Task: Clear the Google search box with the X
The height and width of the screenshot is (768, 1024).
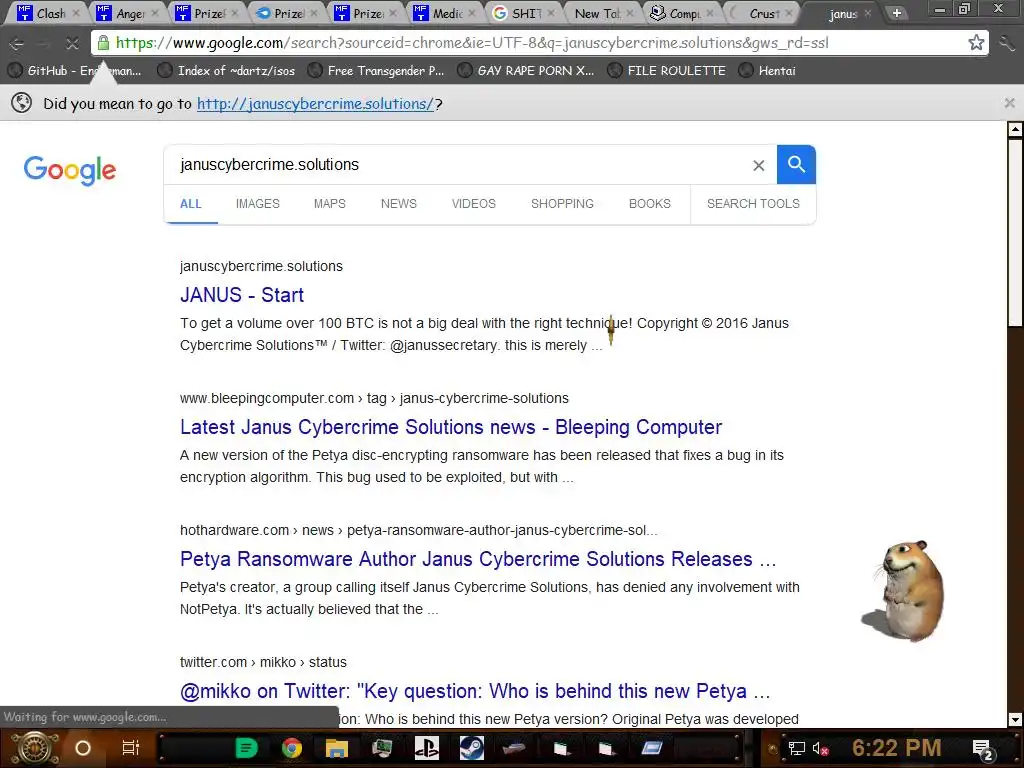Action: 758,166
